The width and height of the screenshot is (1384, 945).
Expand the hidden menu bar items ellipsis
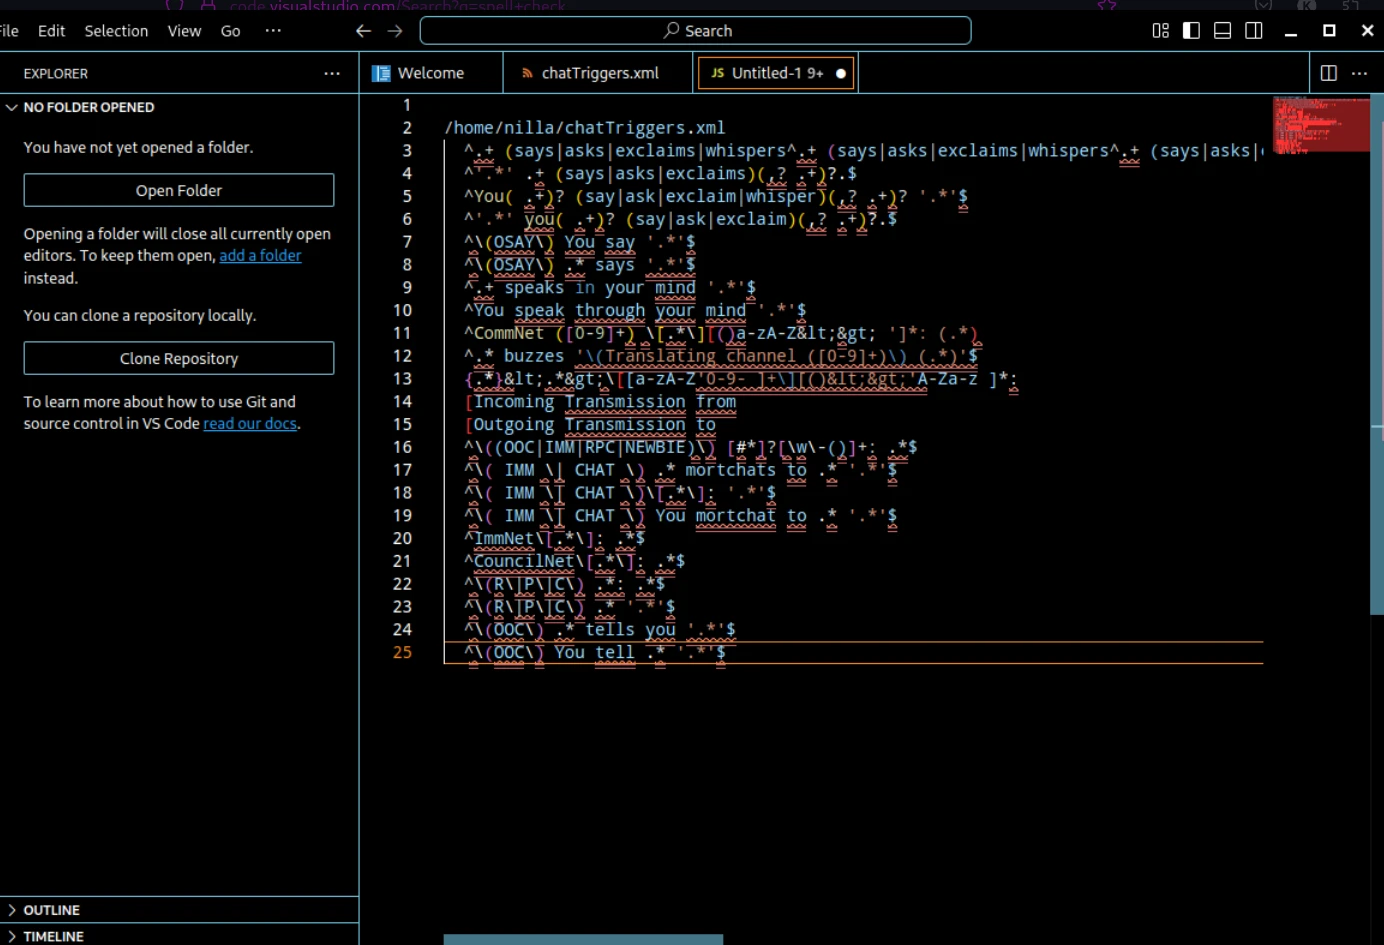tap(273, 31)
